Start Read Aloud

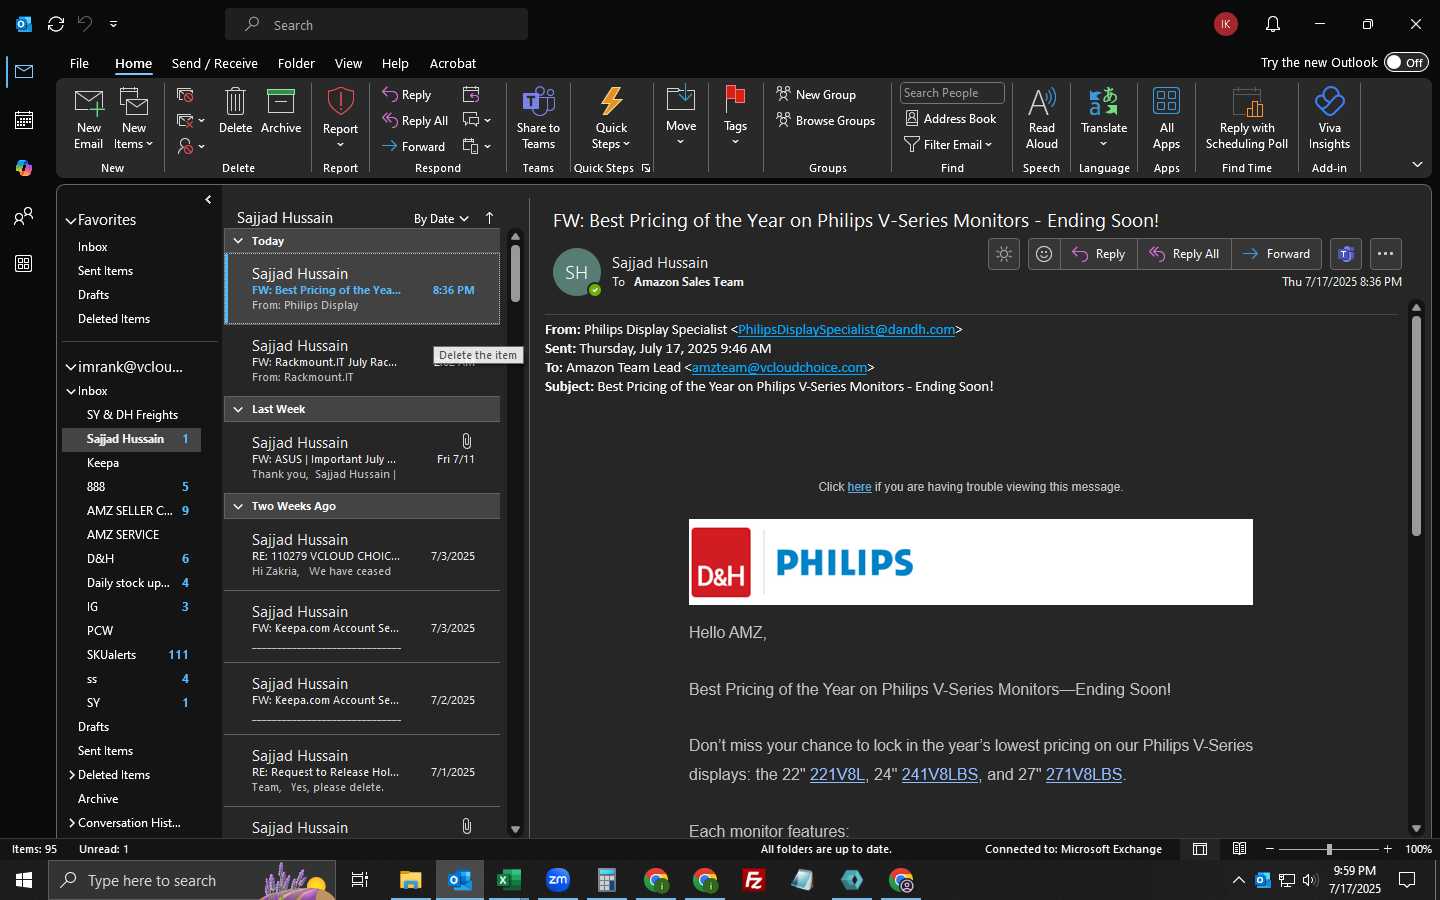coord(1041,118)
